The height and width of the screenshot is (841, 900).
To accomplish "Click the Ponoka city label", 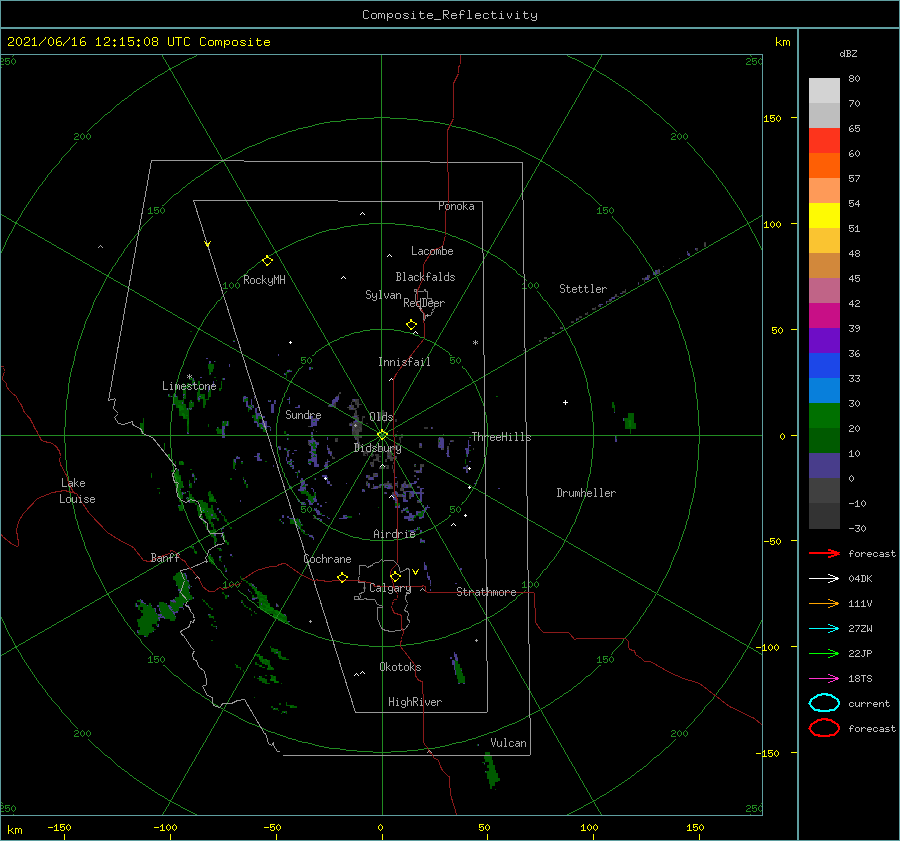I will point(456,206).
